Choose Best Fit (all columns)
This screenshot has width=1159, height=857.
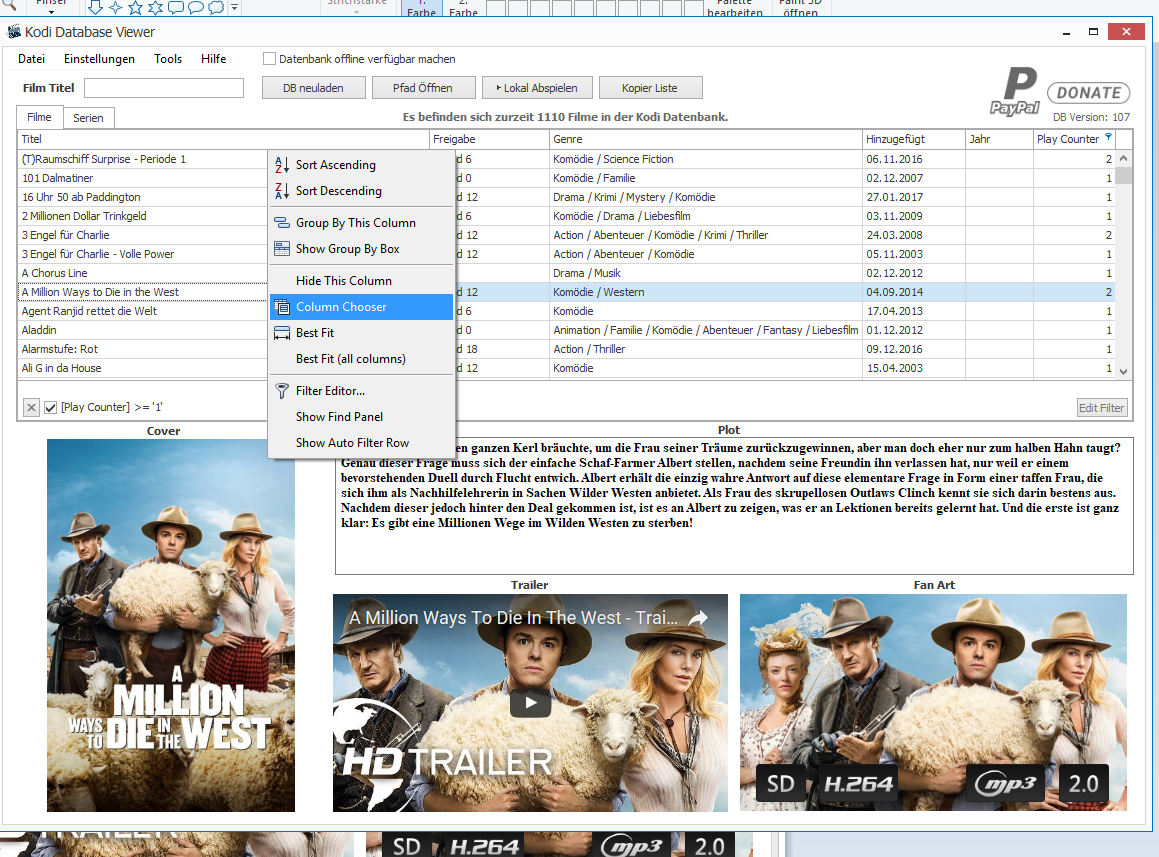point(361,359)
